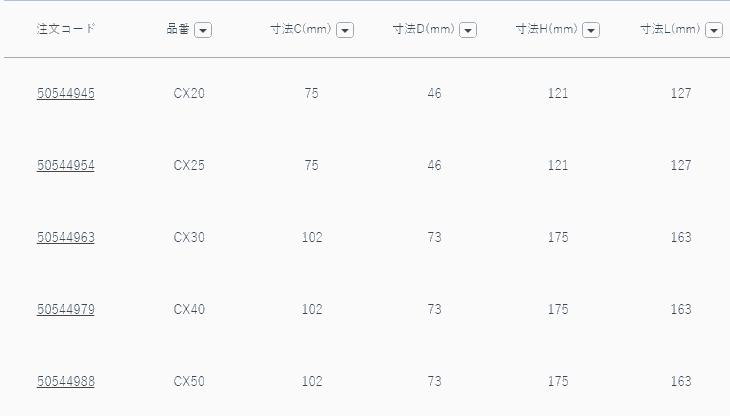730x416 pixels.
Task: Click order code link 50544963
Action: tap(66, 238)
